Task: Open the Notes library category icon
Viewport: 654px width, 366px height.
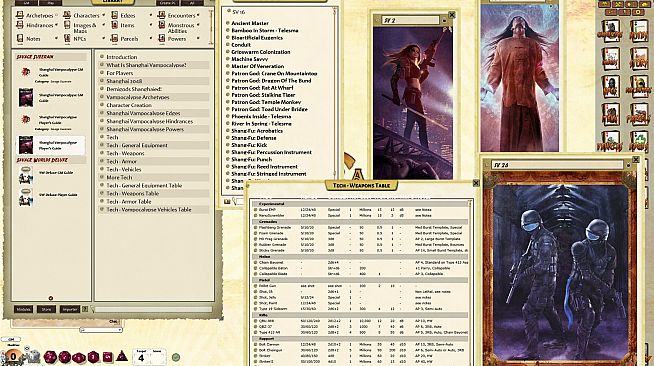Action: 20,38
